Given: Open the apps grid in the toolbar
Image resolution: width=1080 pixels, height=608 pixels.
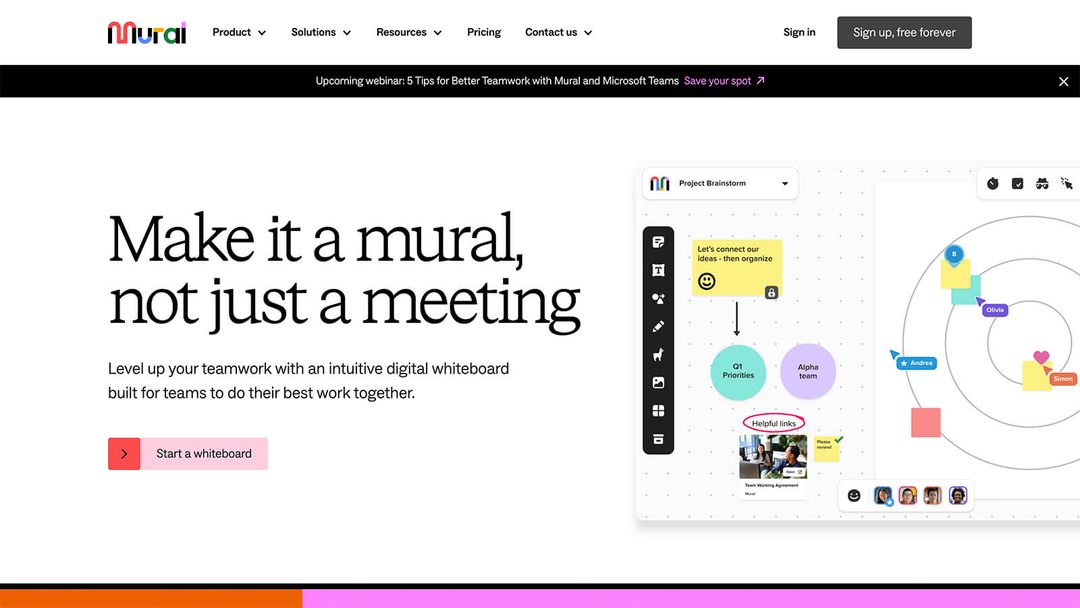Looking at the screenshot, I should tap(658, 409).
